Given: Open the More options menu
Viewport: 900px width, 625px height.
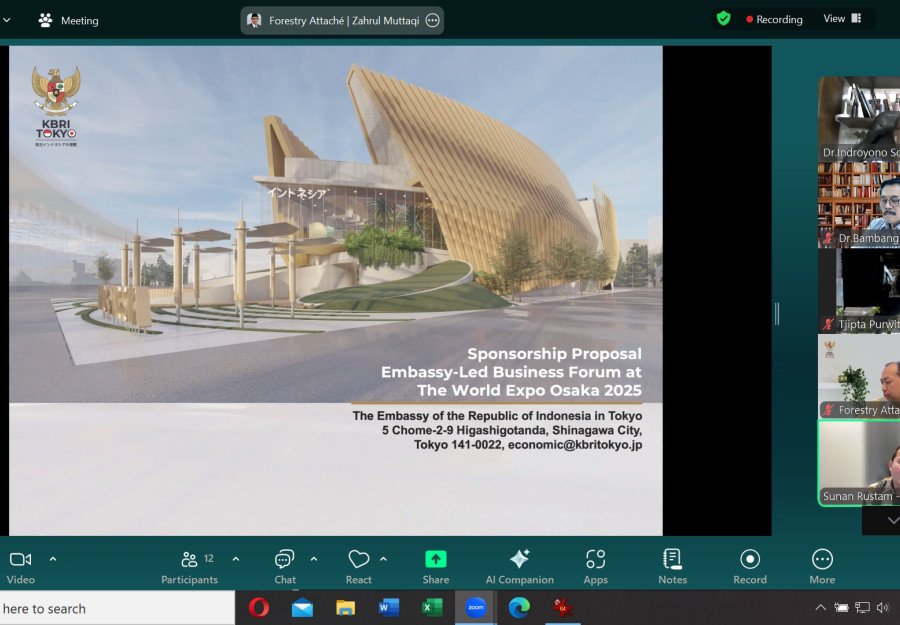Looking at the screenshot, I should [x=822, y=566].
